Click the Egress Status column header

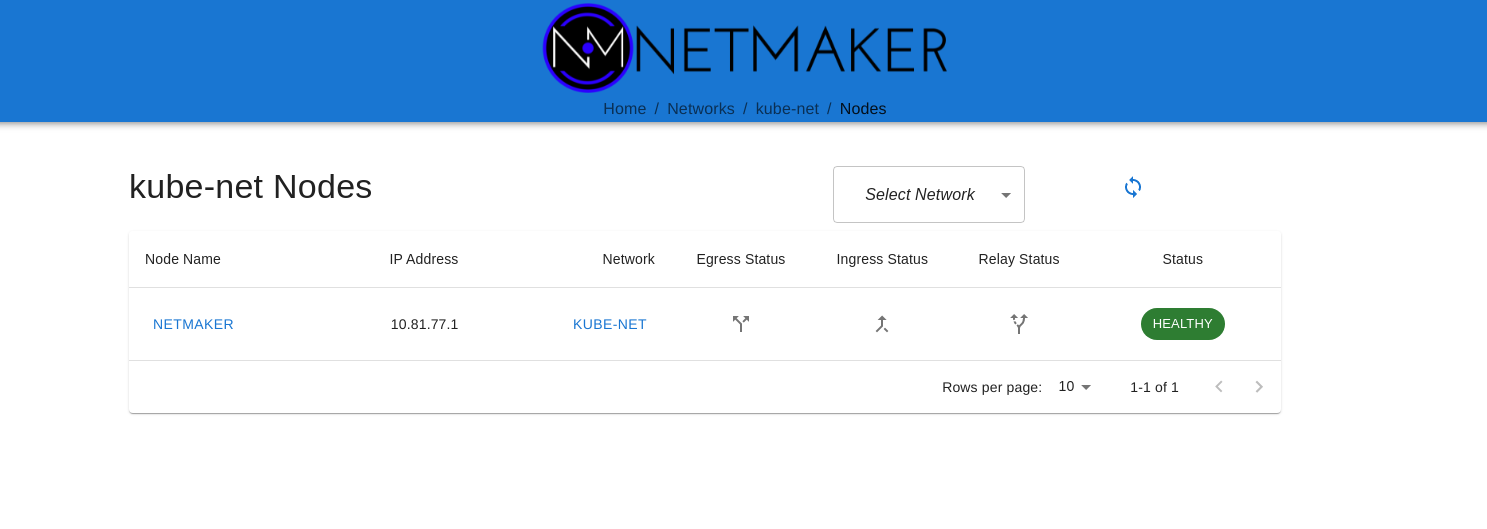tap(740, 259)
